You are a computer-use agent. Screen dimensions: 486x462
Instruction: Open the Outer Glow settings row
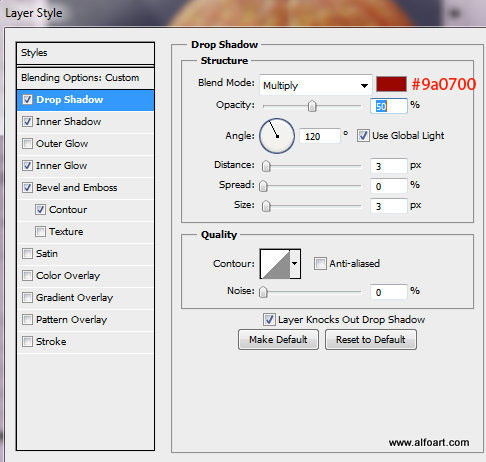85,144
